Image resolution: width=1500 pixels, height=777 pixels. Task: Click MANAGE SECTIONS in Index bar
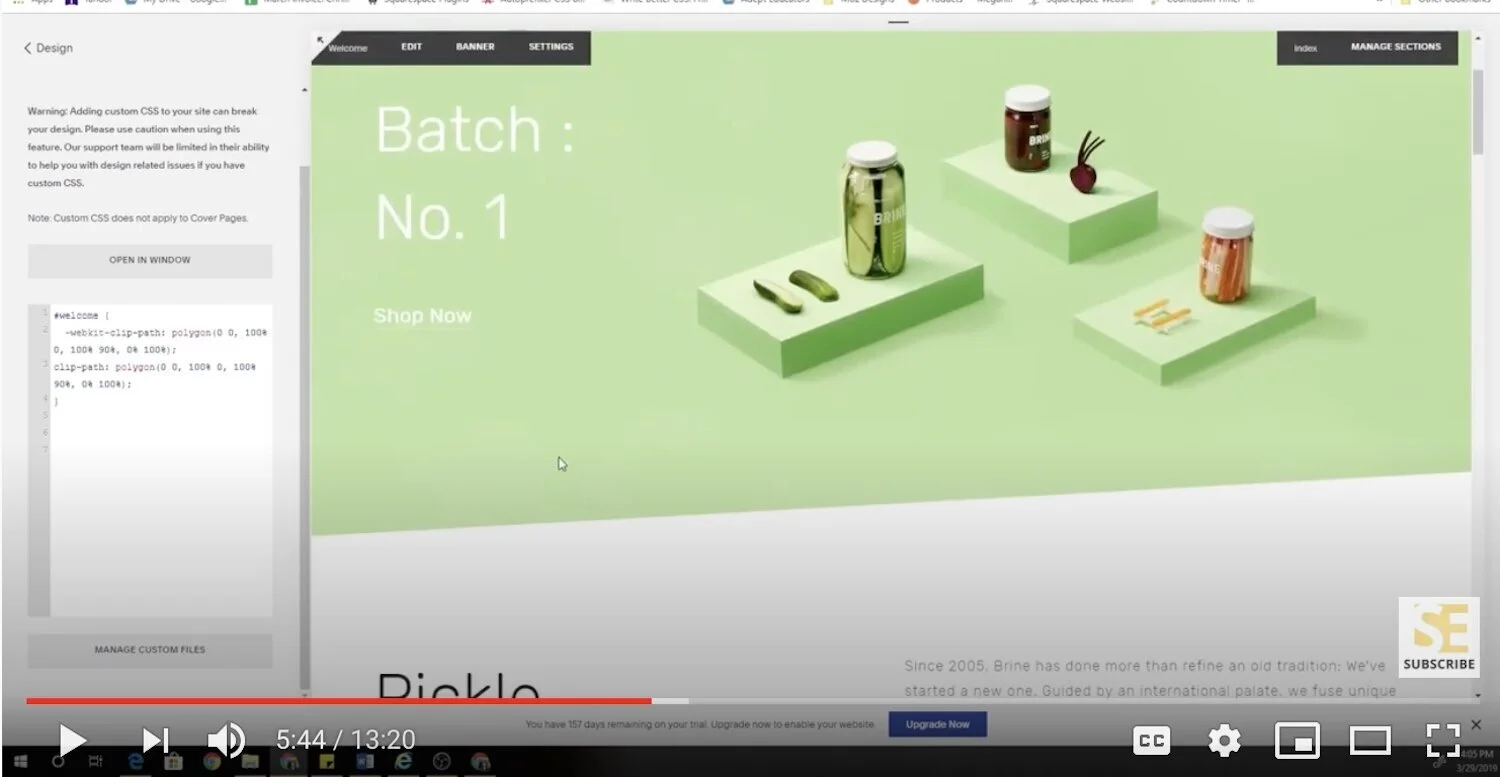1396,47
